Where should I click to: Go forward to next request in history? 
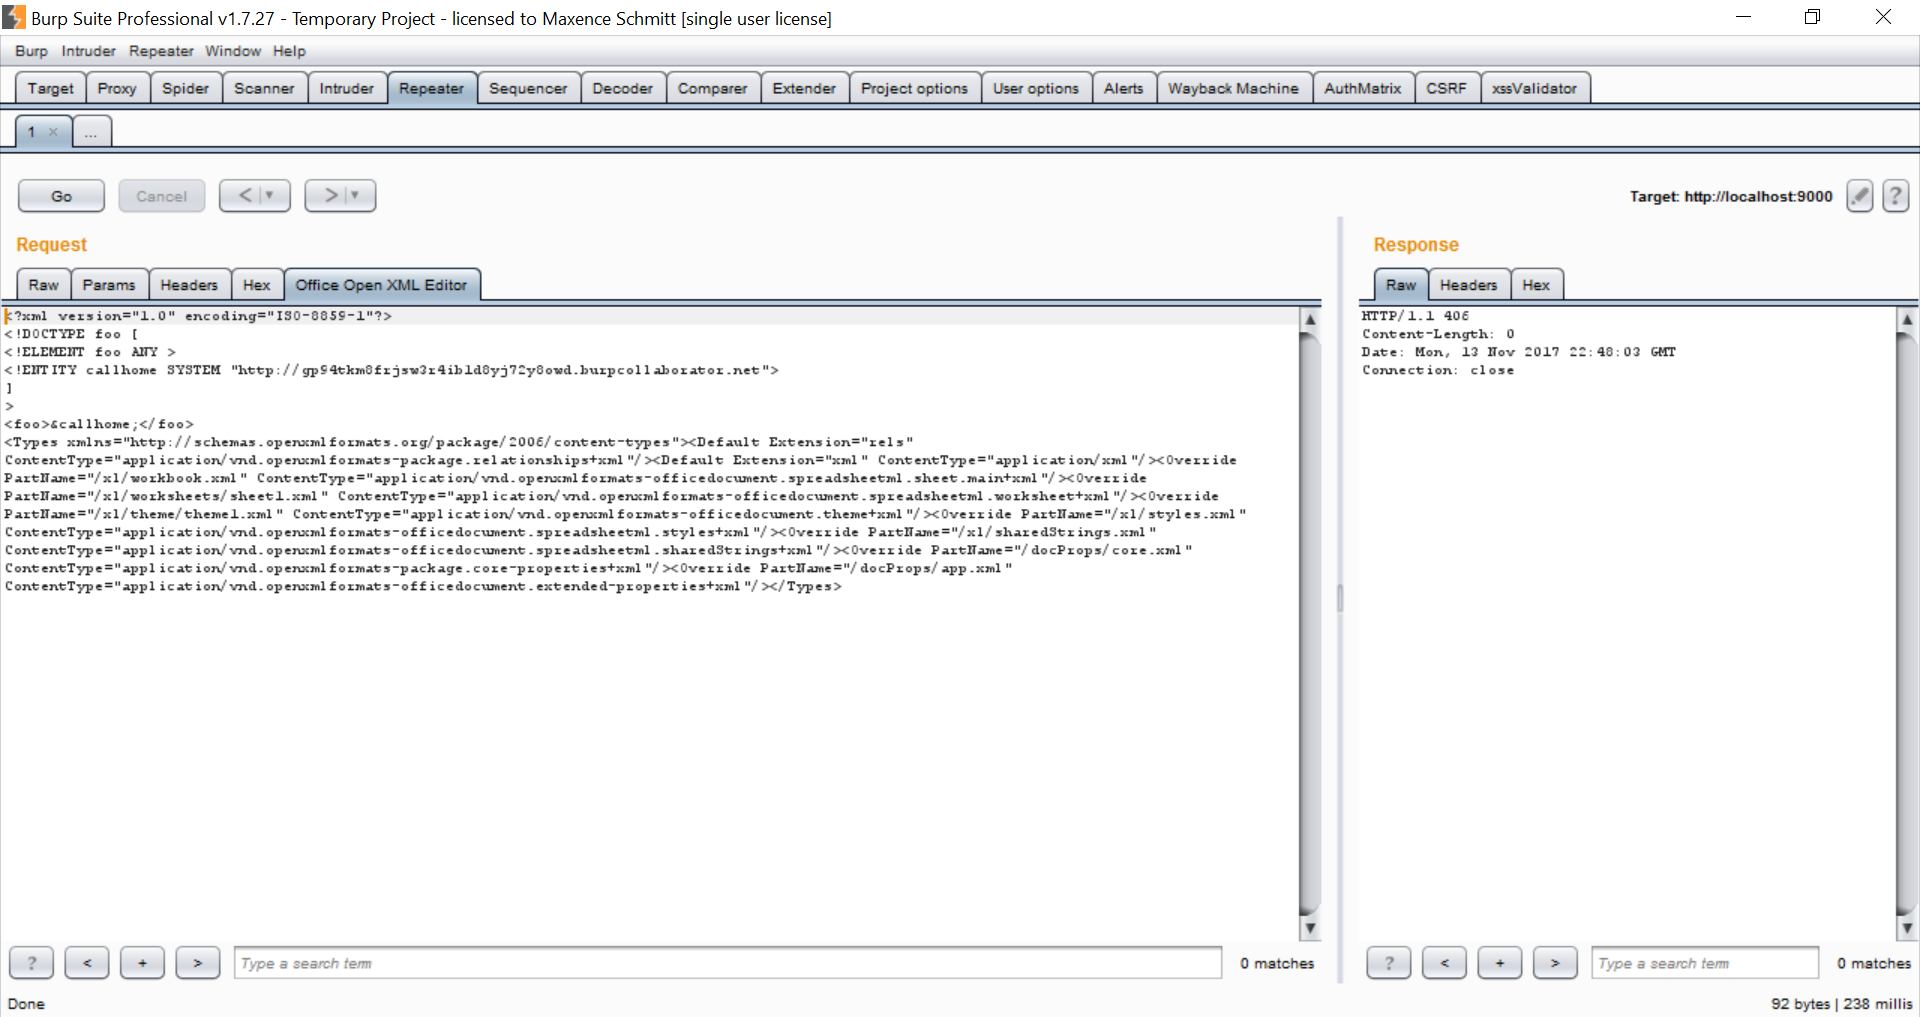click(340, 196)
